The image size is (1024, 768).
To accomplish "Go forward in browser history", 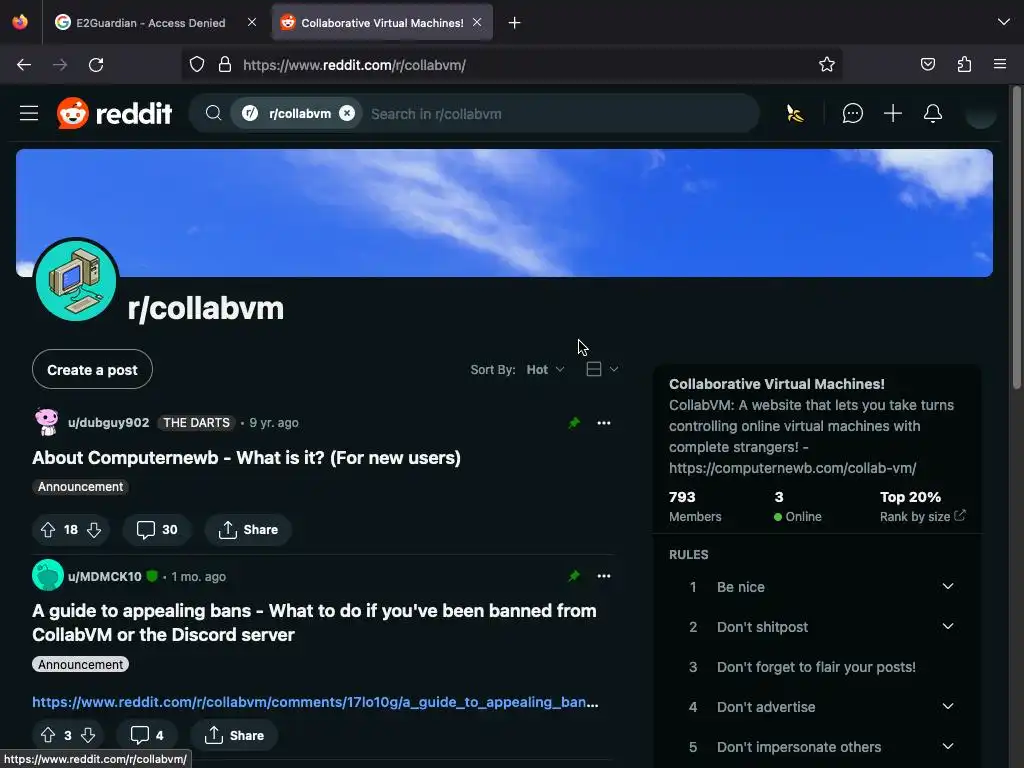I will pos(60,65).
